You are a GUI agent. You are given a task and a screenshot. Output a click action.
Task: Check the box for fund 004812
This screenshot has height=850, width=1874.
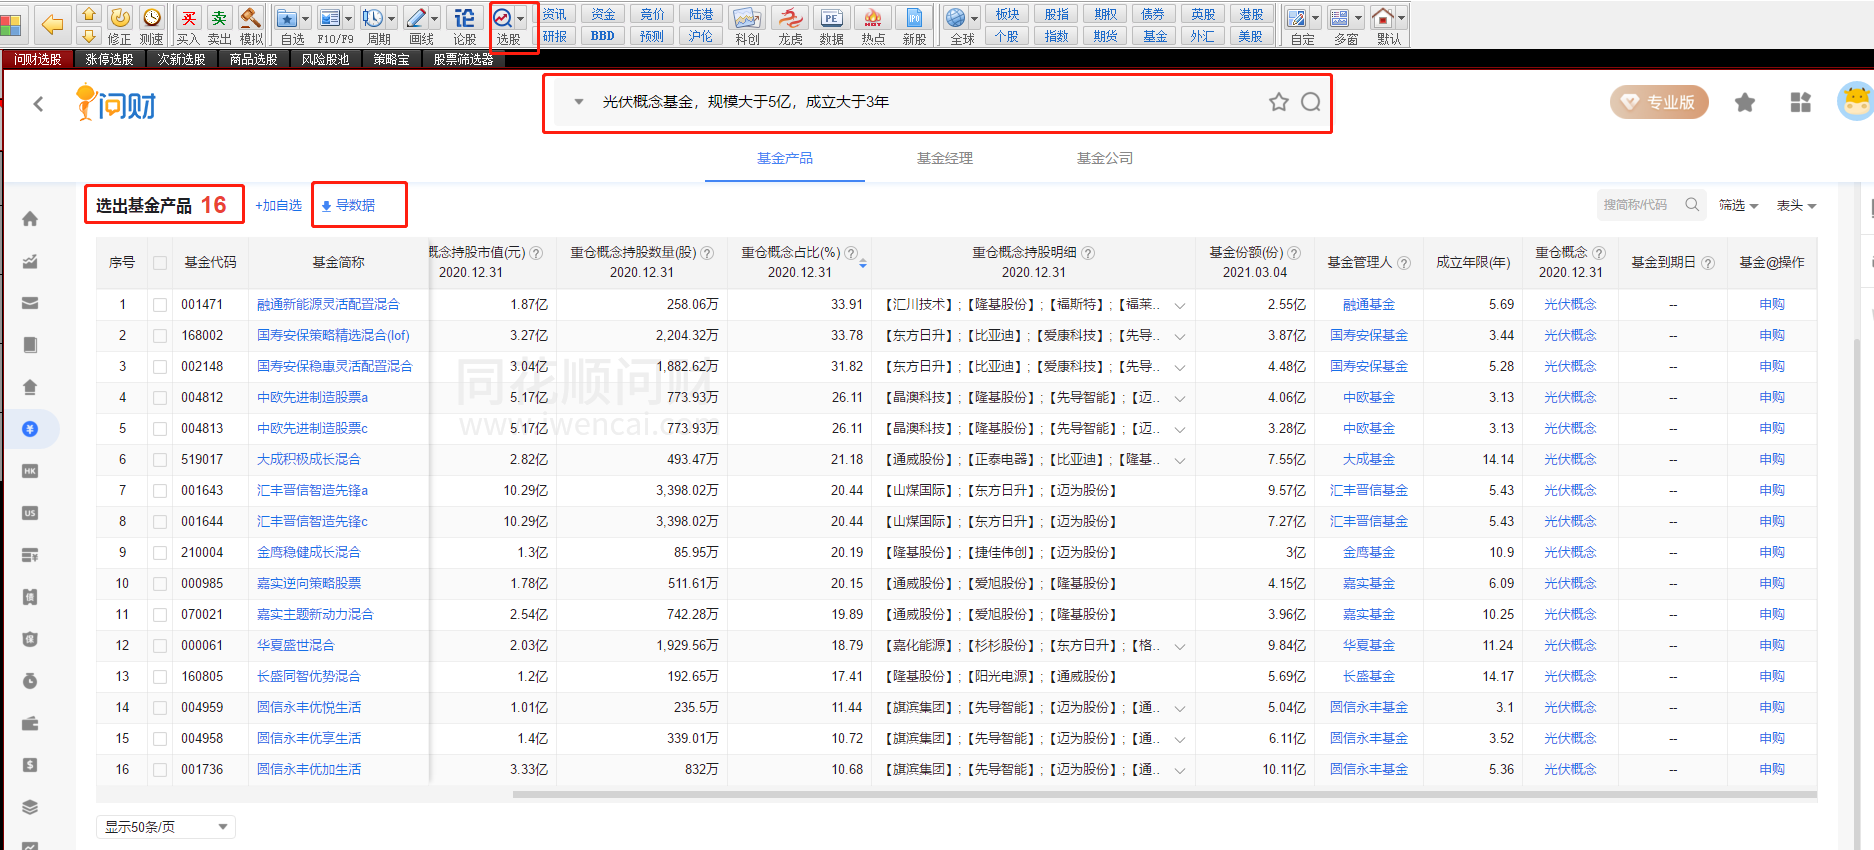[x=160, y=398]
